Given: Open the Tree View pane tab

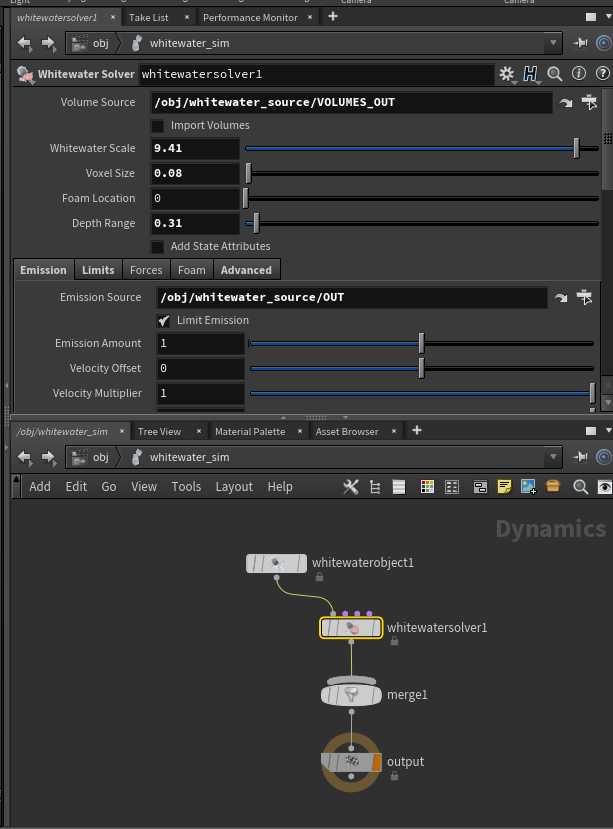Looking at the screenshot, I should (159, 431).
